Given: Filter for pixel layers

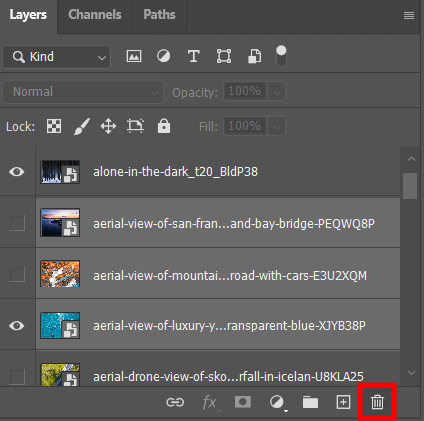Looking at the screenshot, I should pyautogui.click(x=134, y=56).
